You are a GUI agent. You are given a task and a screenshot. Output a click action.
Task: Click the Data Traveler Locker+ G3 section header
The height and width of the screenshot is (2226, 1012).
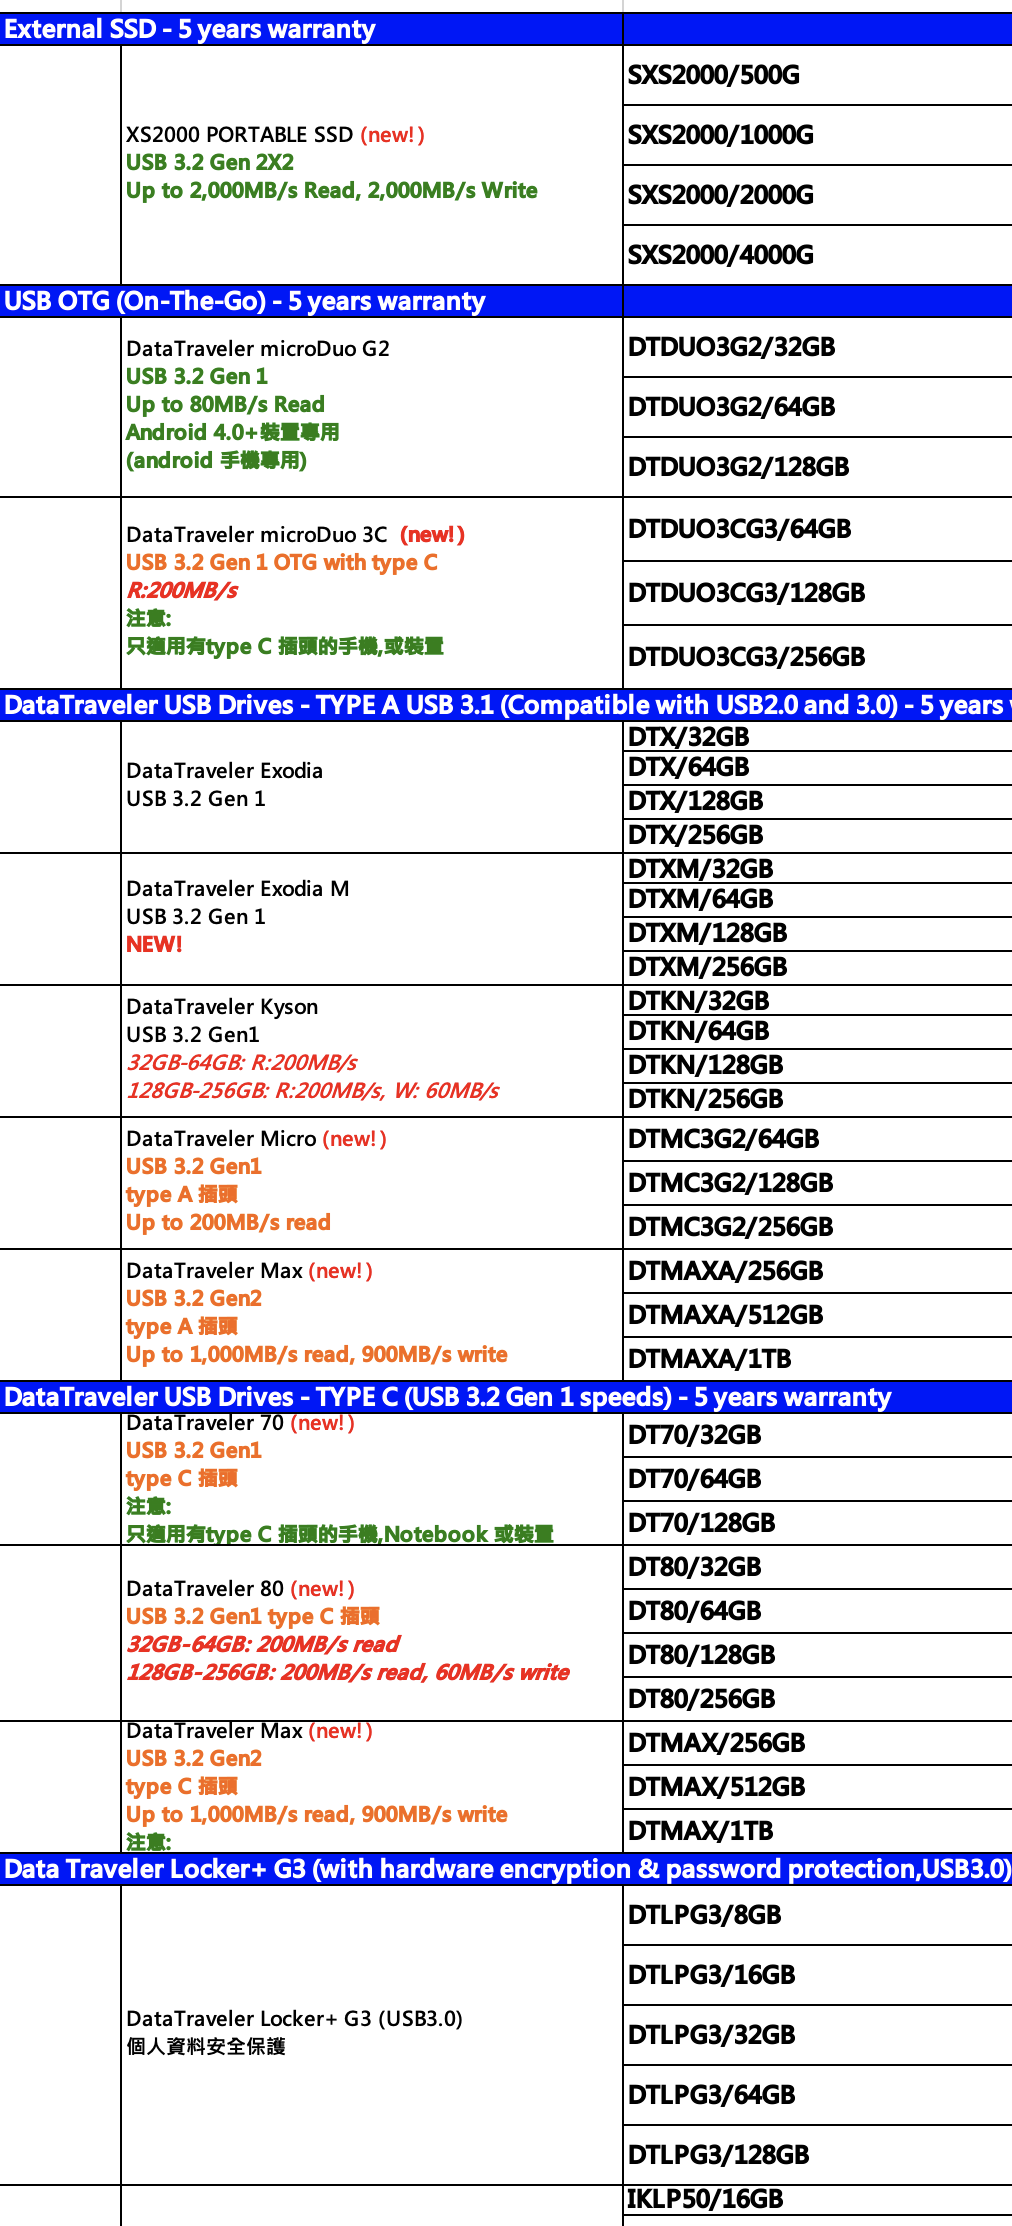506,1869
